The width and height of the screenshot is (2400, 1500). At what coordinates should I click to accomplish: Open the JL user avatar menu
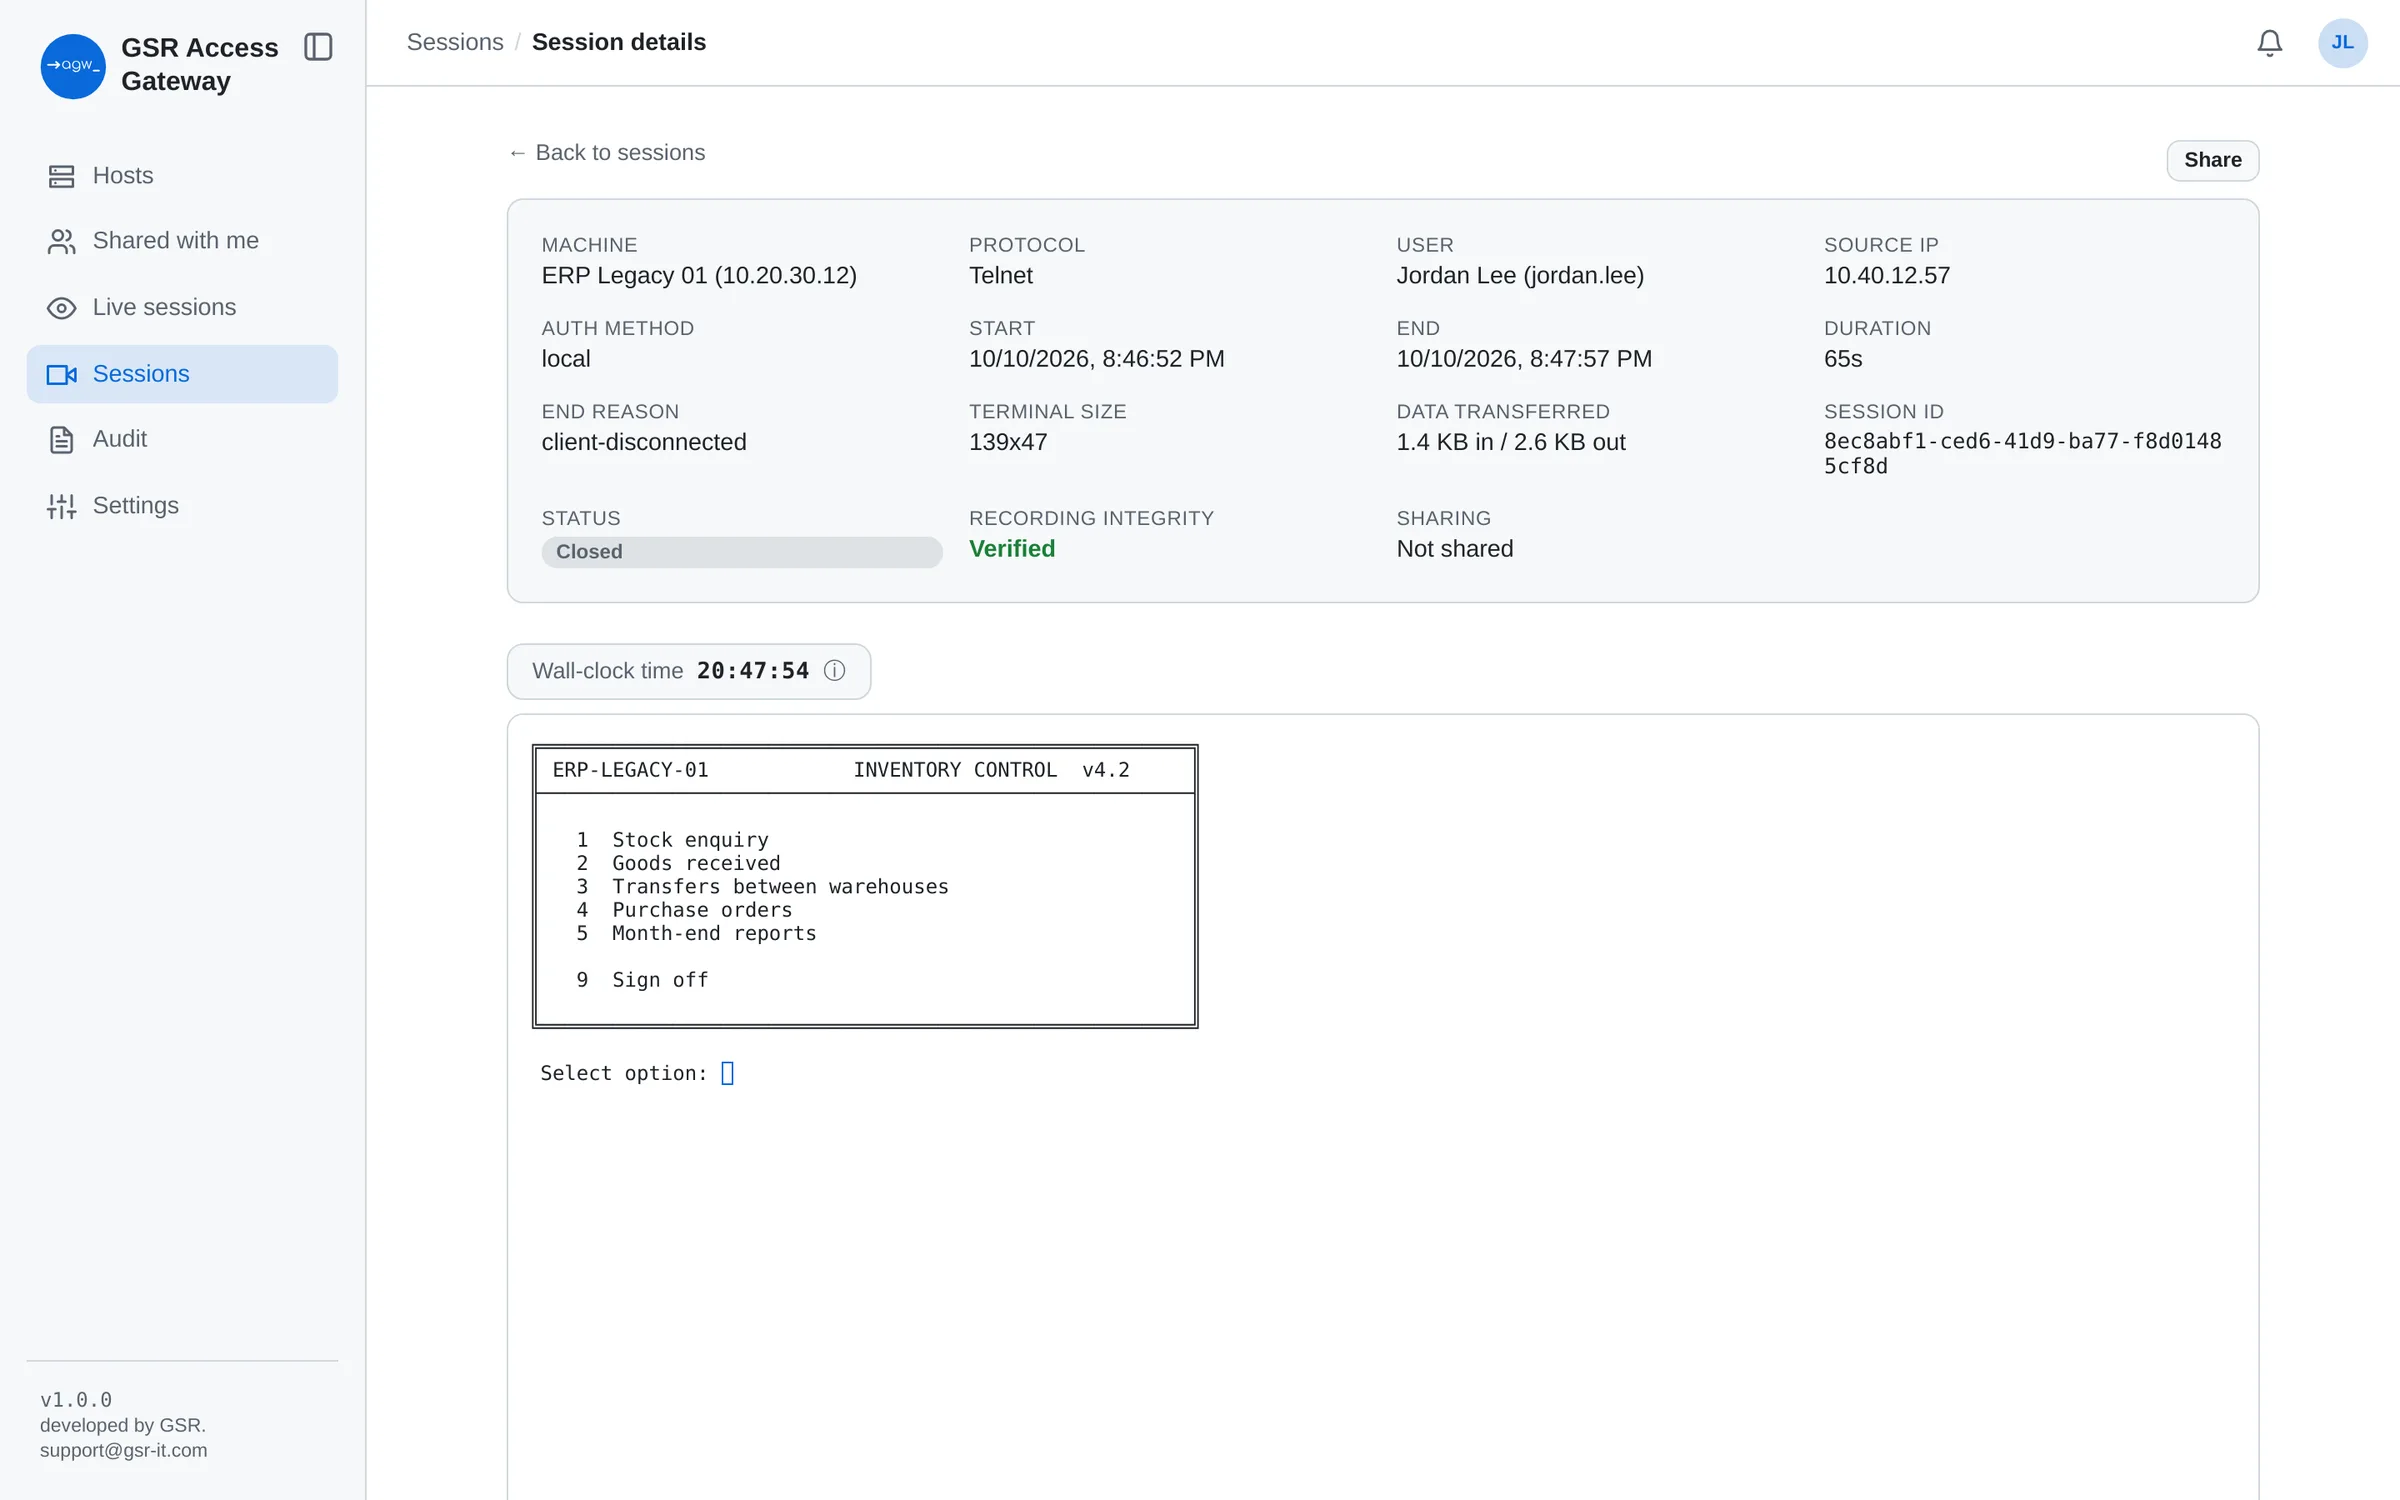click(x=2342, y=43)
